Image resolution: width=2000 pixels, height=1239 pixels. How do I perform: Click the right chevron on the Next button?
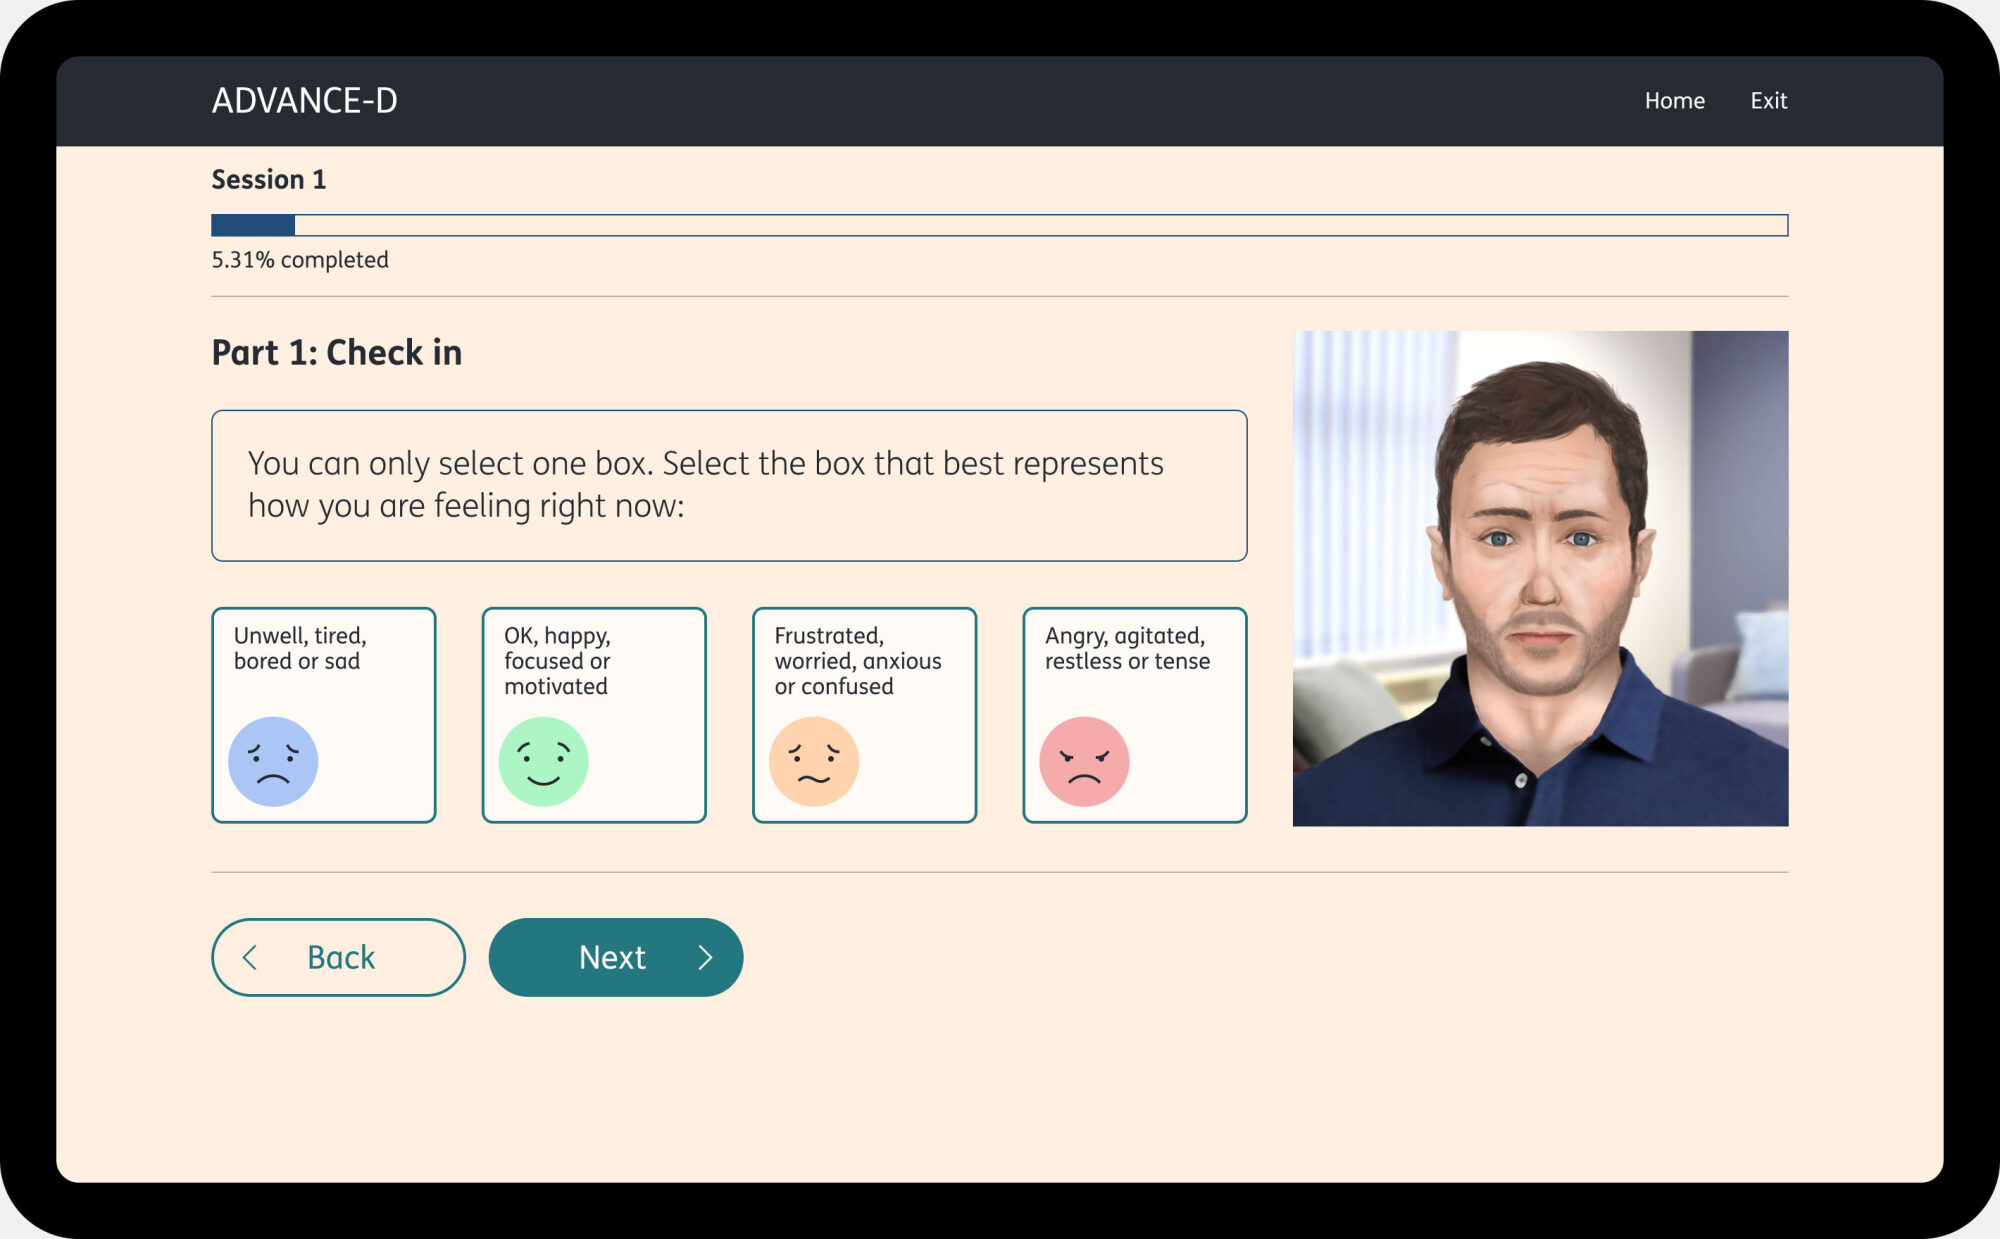[x=705, y=957]
